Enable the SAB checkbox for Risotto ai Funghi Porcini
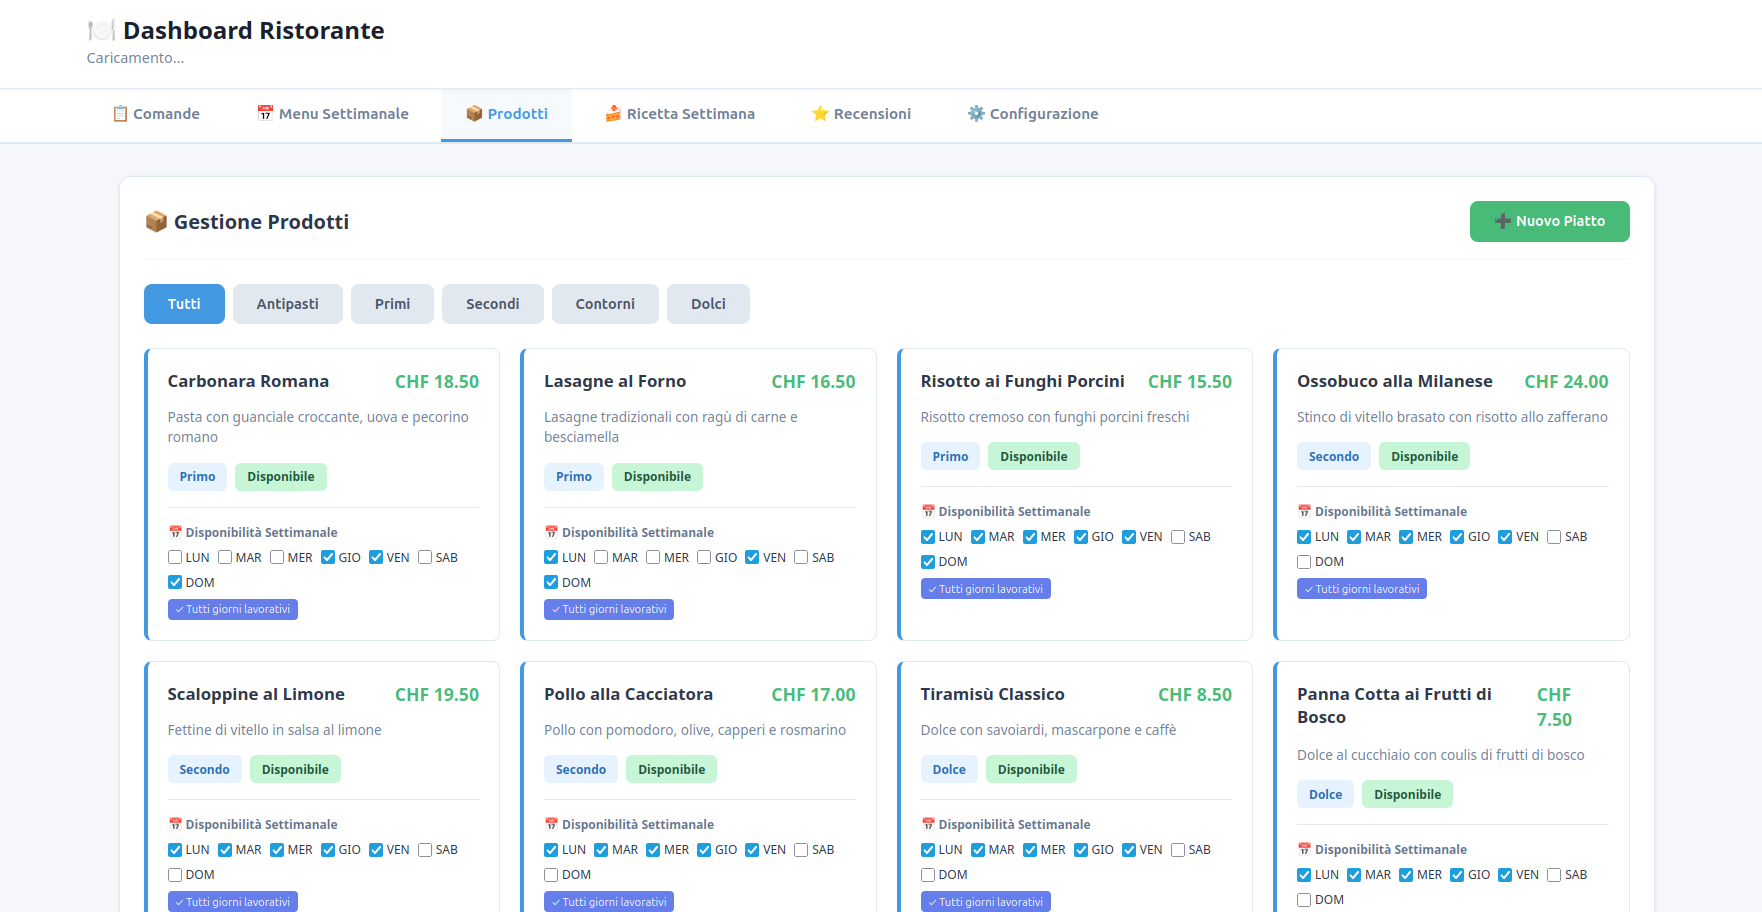The height and width of the screenshot is (912, 1762). [1177, 536]
